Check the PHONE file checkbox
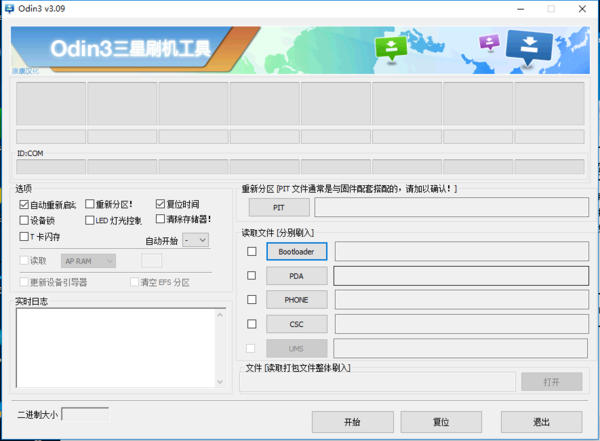 252,299
